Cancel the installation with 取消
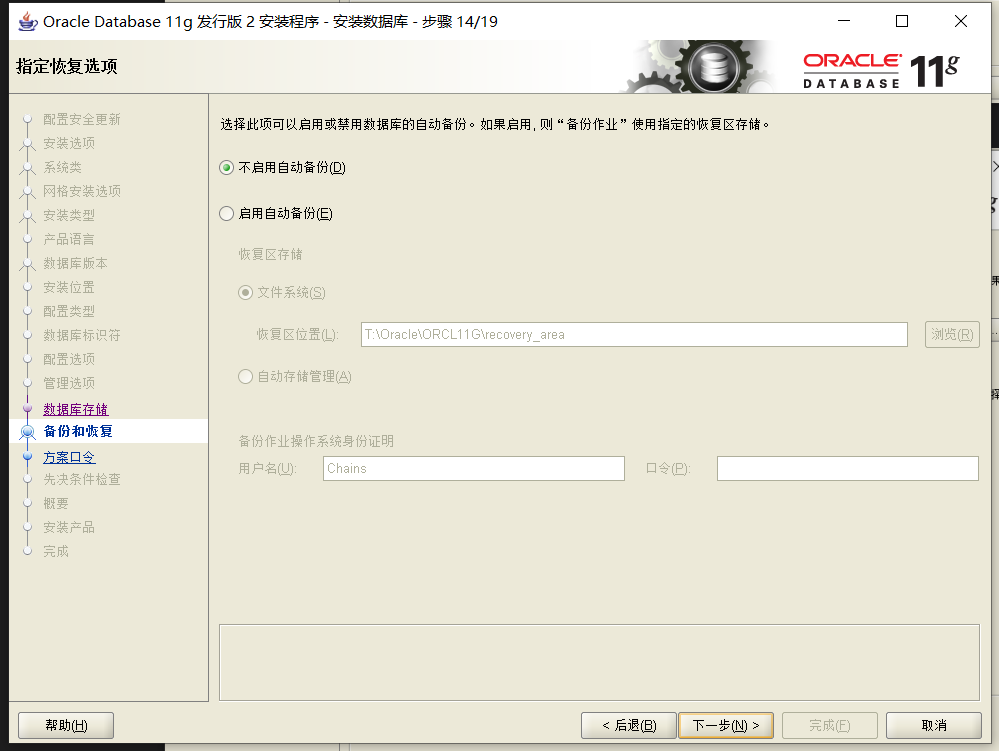Viewport: 999px width, 751px height. (x=933, y=725)
